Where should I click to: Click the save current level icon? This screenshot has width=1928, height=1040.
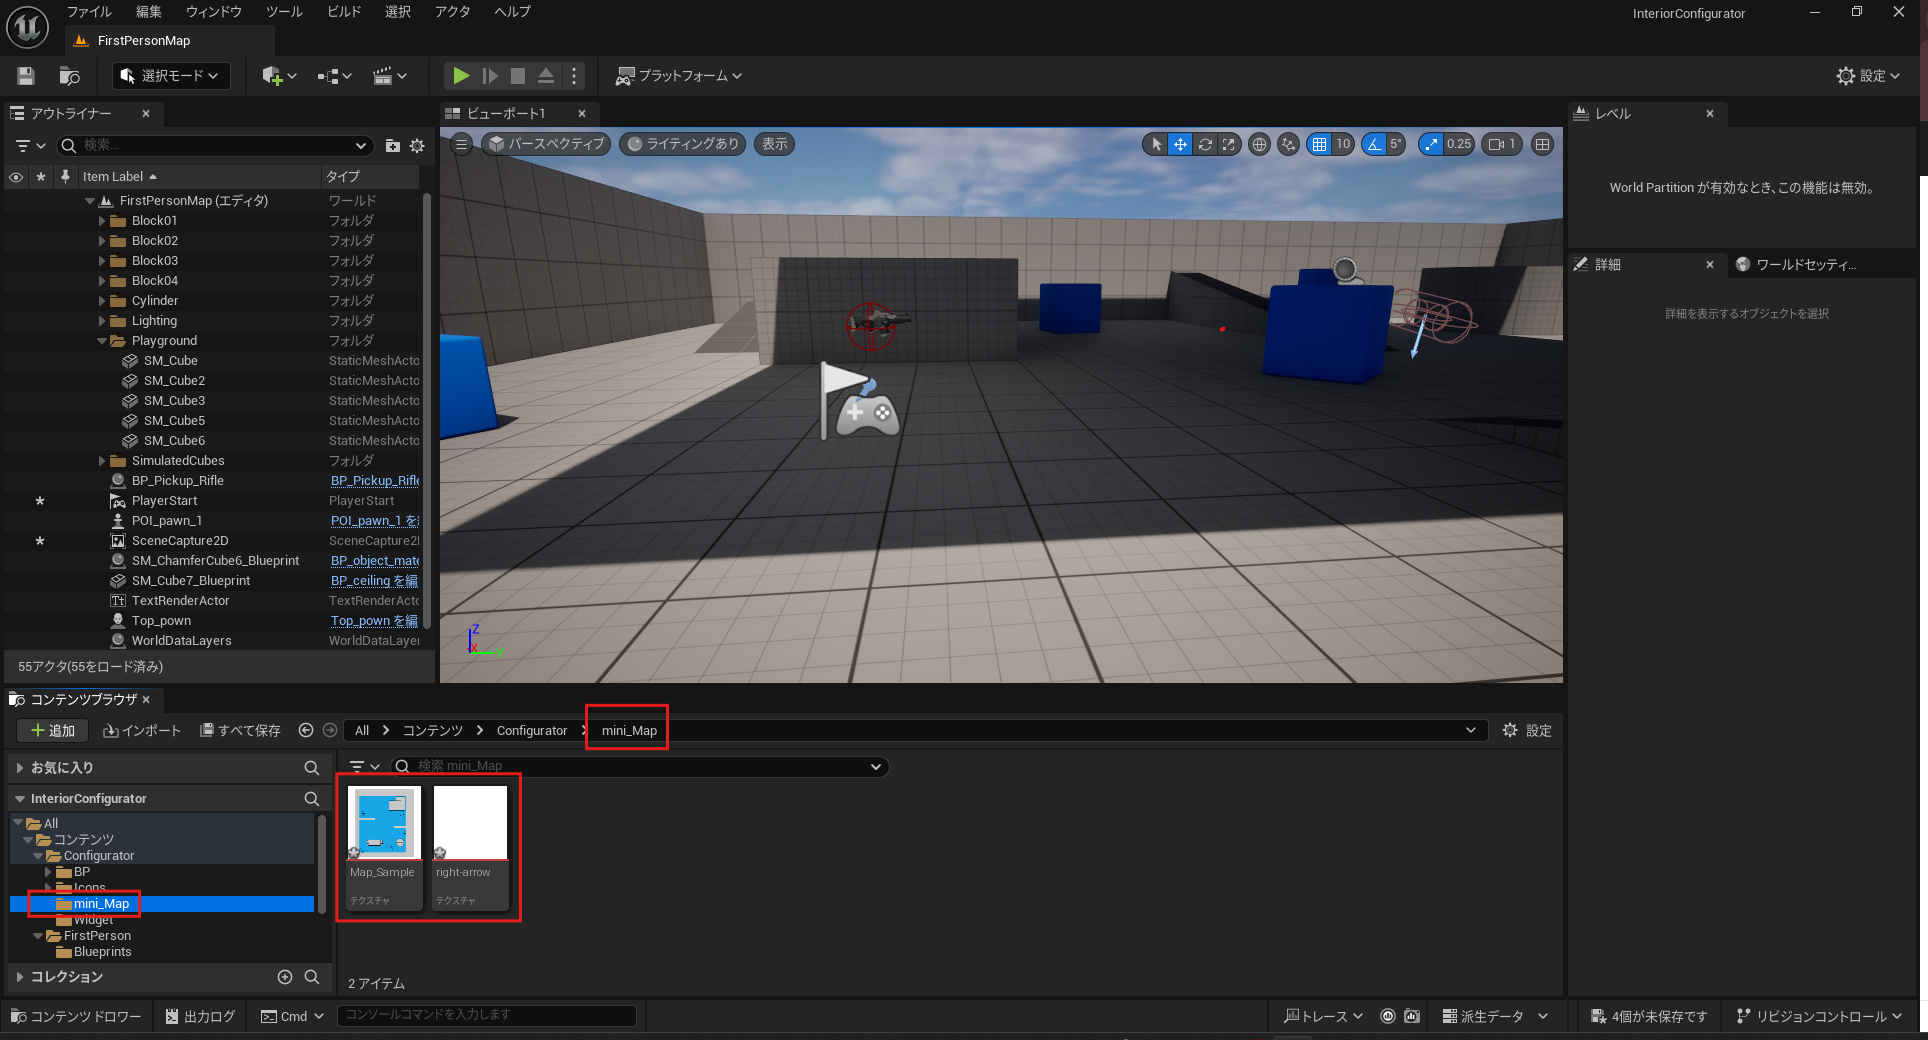click(x=24, y=75)
